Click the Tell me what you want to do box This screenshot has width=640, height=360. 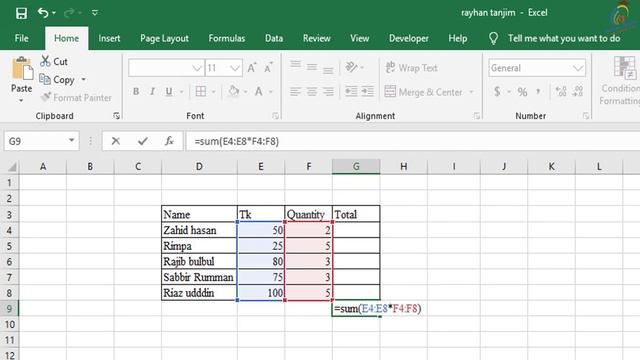point(564,38)
